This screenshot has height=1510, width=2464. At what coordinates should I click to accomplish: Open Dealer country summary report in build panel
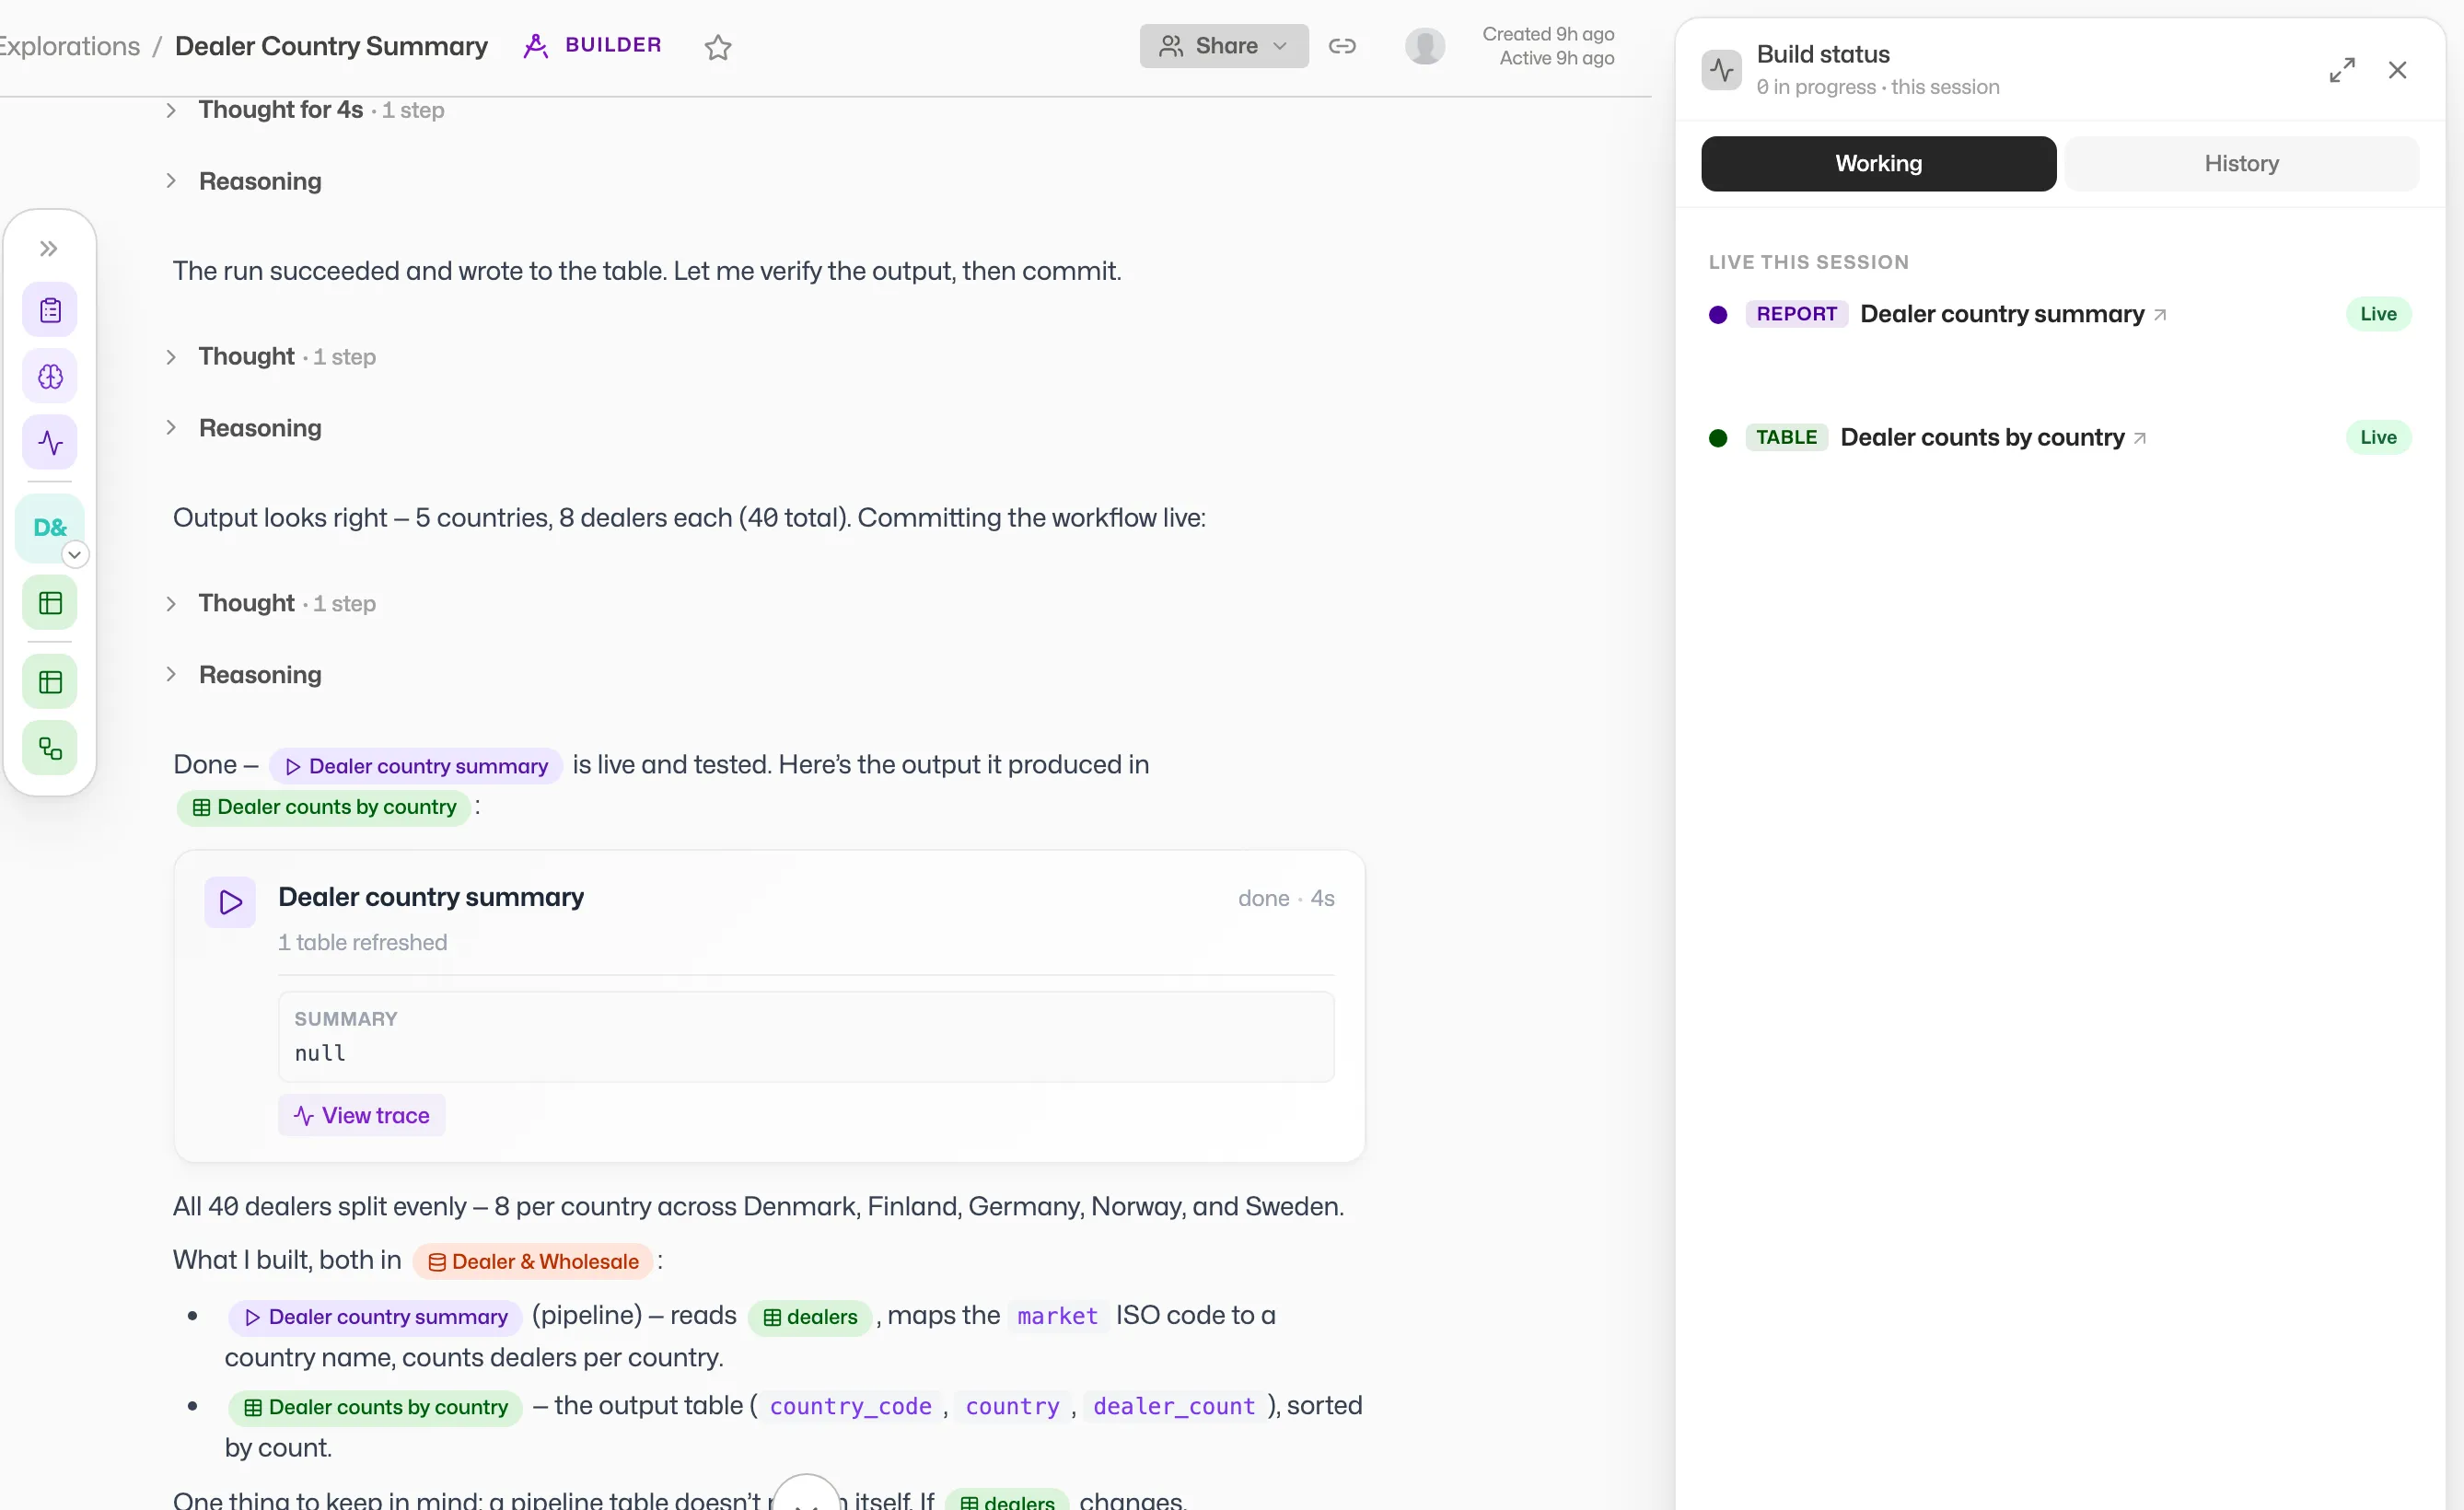pos(2001,314)
